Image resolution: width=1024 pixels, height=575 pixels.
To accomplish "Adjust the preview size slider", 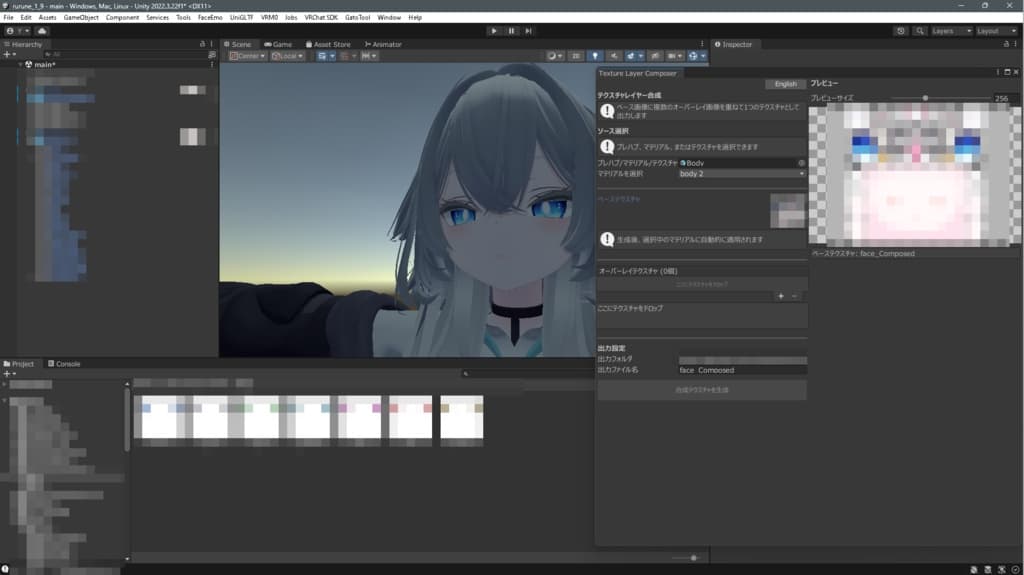I will pos(925,98).
